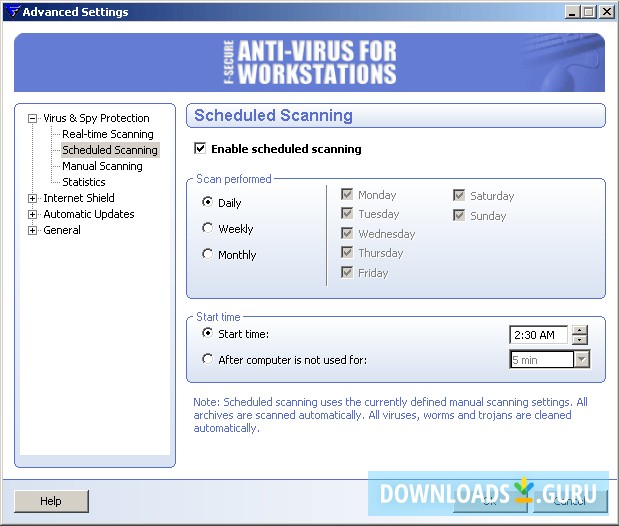Maximize the Advanced Settings window
Screen dimensions: 619x526
(x=589, y=12)
